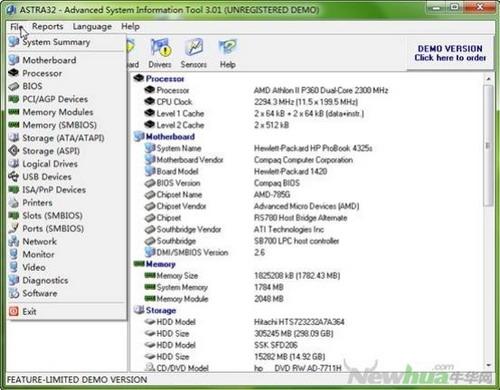Click the Level 1 Cache row icon
The height and width of the screenshot is (390, 500).
[x=150, y=113]
